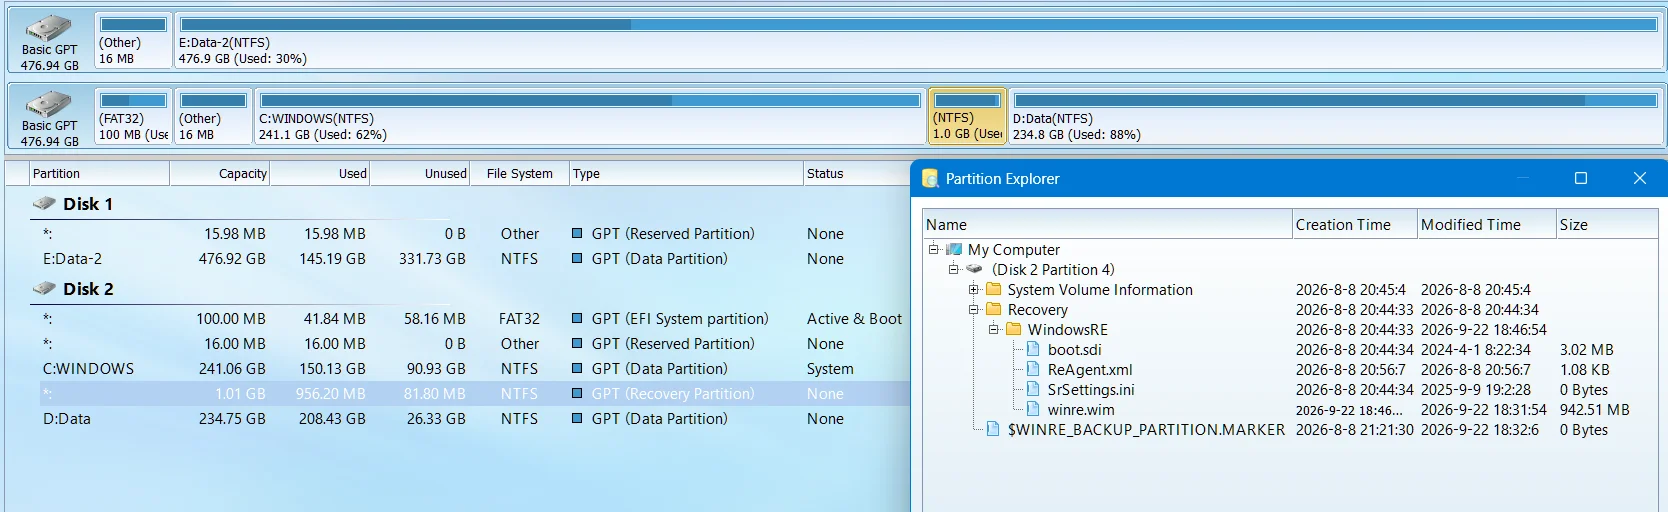Image resolution: width=1668 pixels, height=512 pixels.
Task: Select the second disk's 16 MB (Other) block
Action: pos(213,116)
